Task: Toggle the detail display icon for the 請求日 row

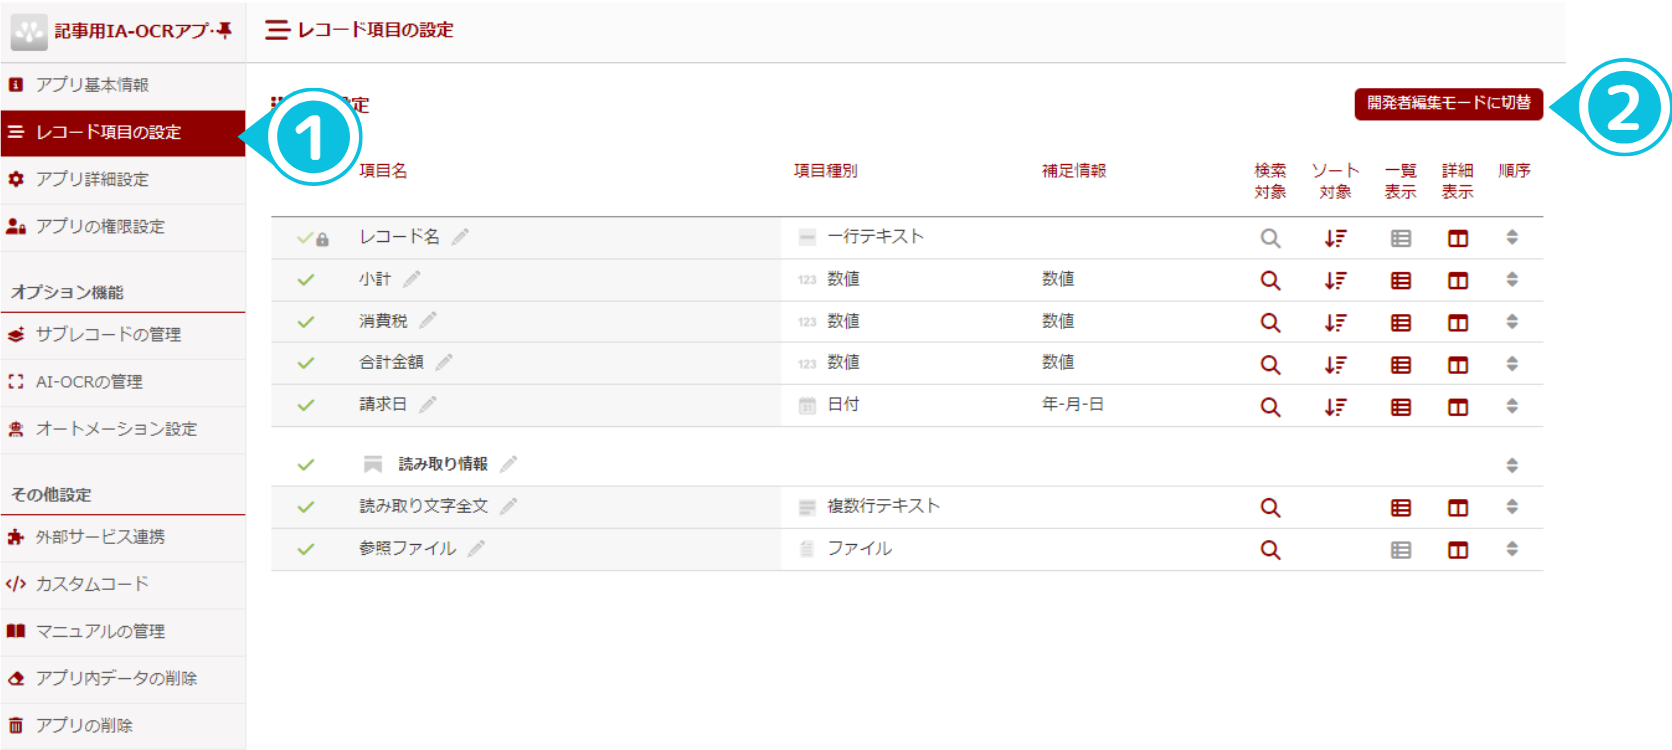Action: pos(1458,406)
